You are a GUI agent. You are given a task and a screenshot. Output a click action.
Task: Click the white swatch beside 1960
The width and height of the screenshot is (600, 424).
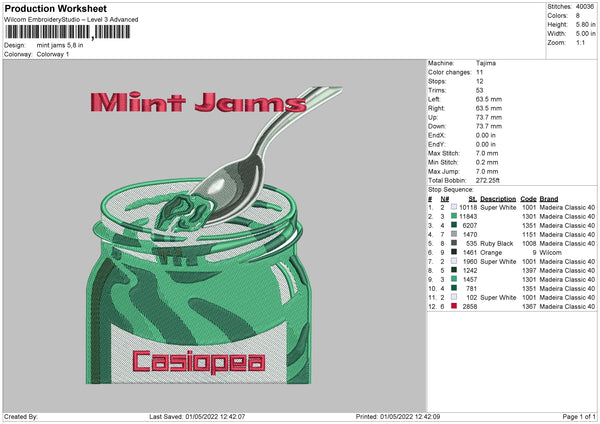(454, 261)
